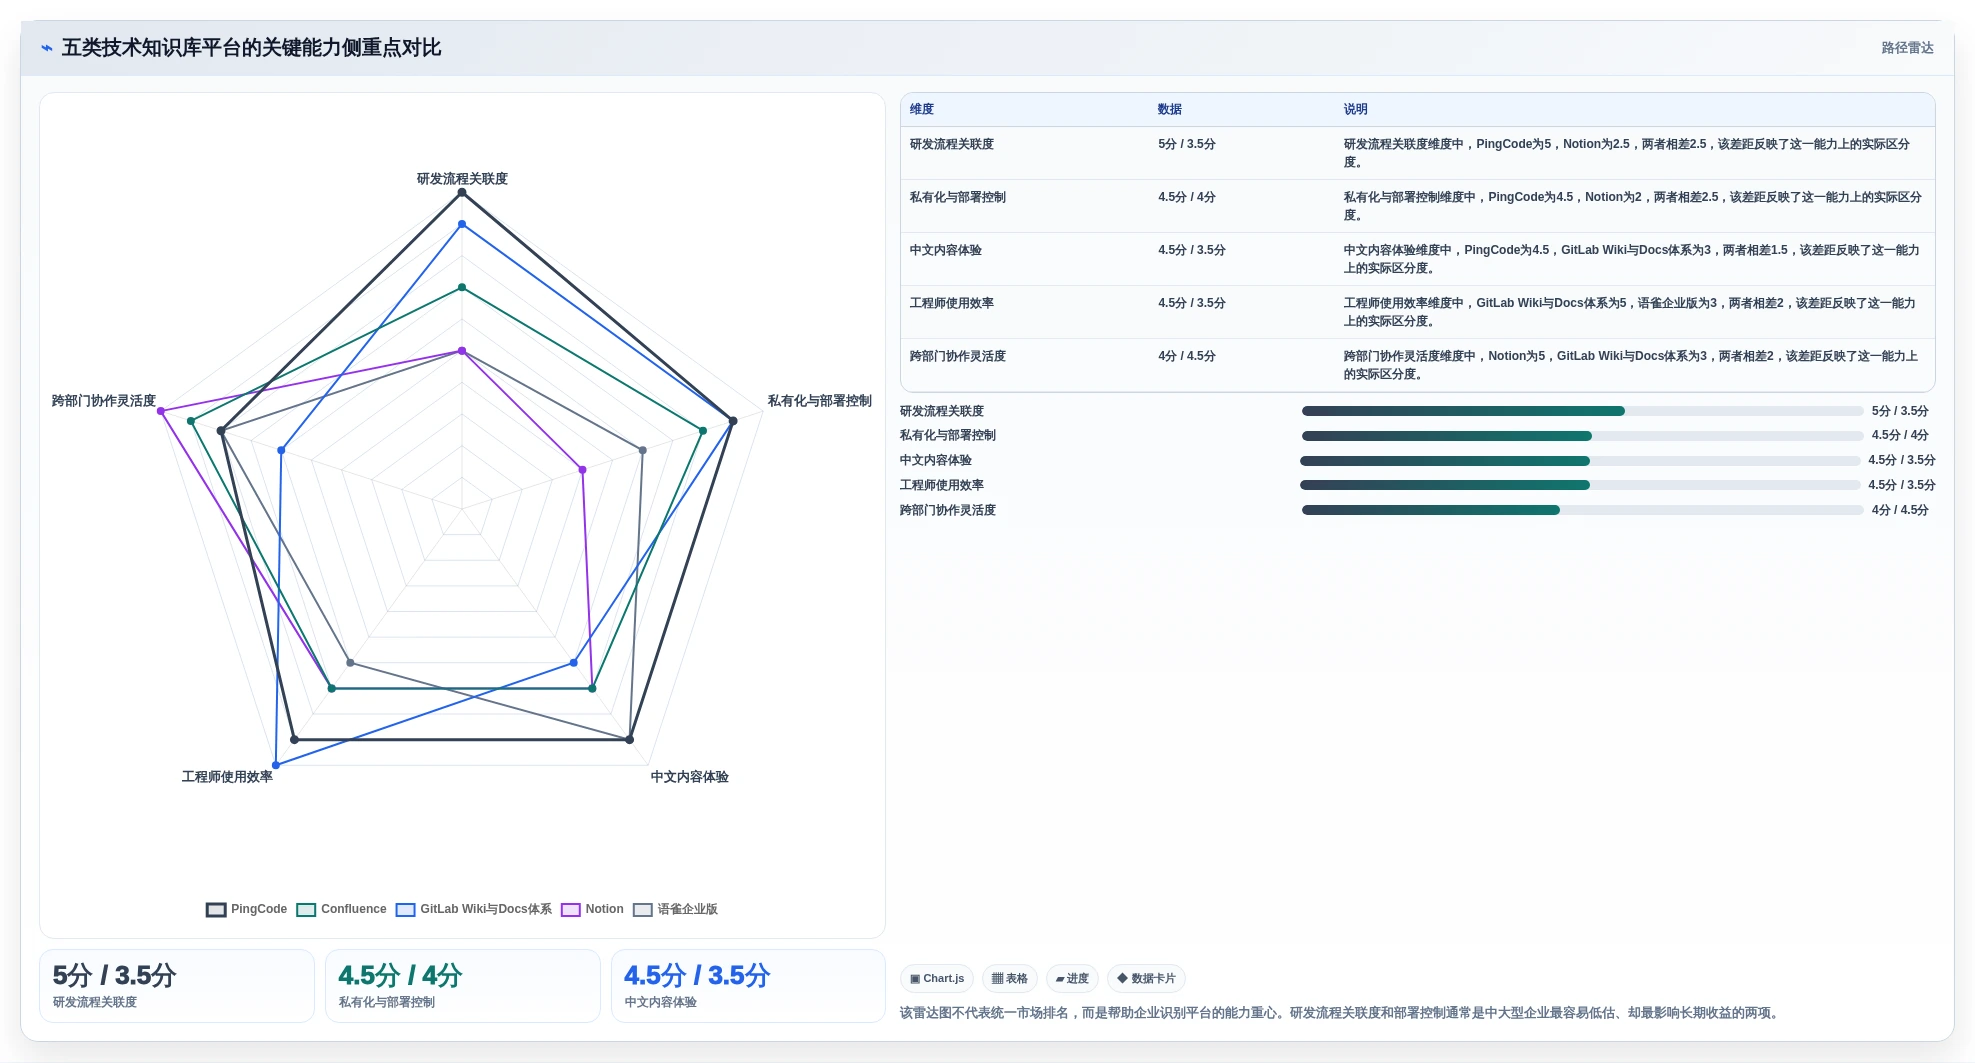Click the 跨部门协作灵活度 radar axis label
The image size is (1975, 1063).
104,401
